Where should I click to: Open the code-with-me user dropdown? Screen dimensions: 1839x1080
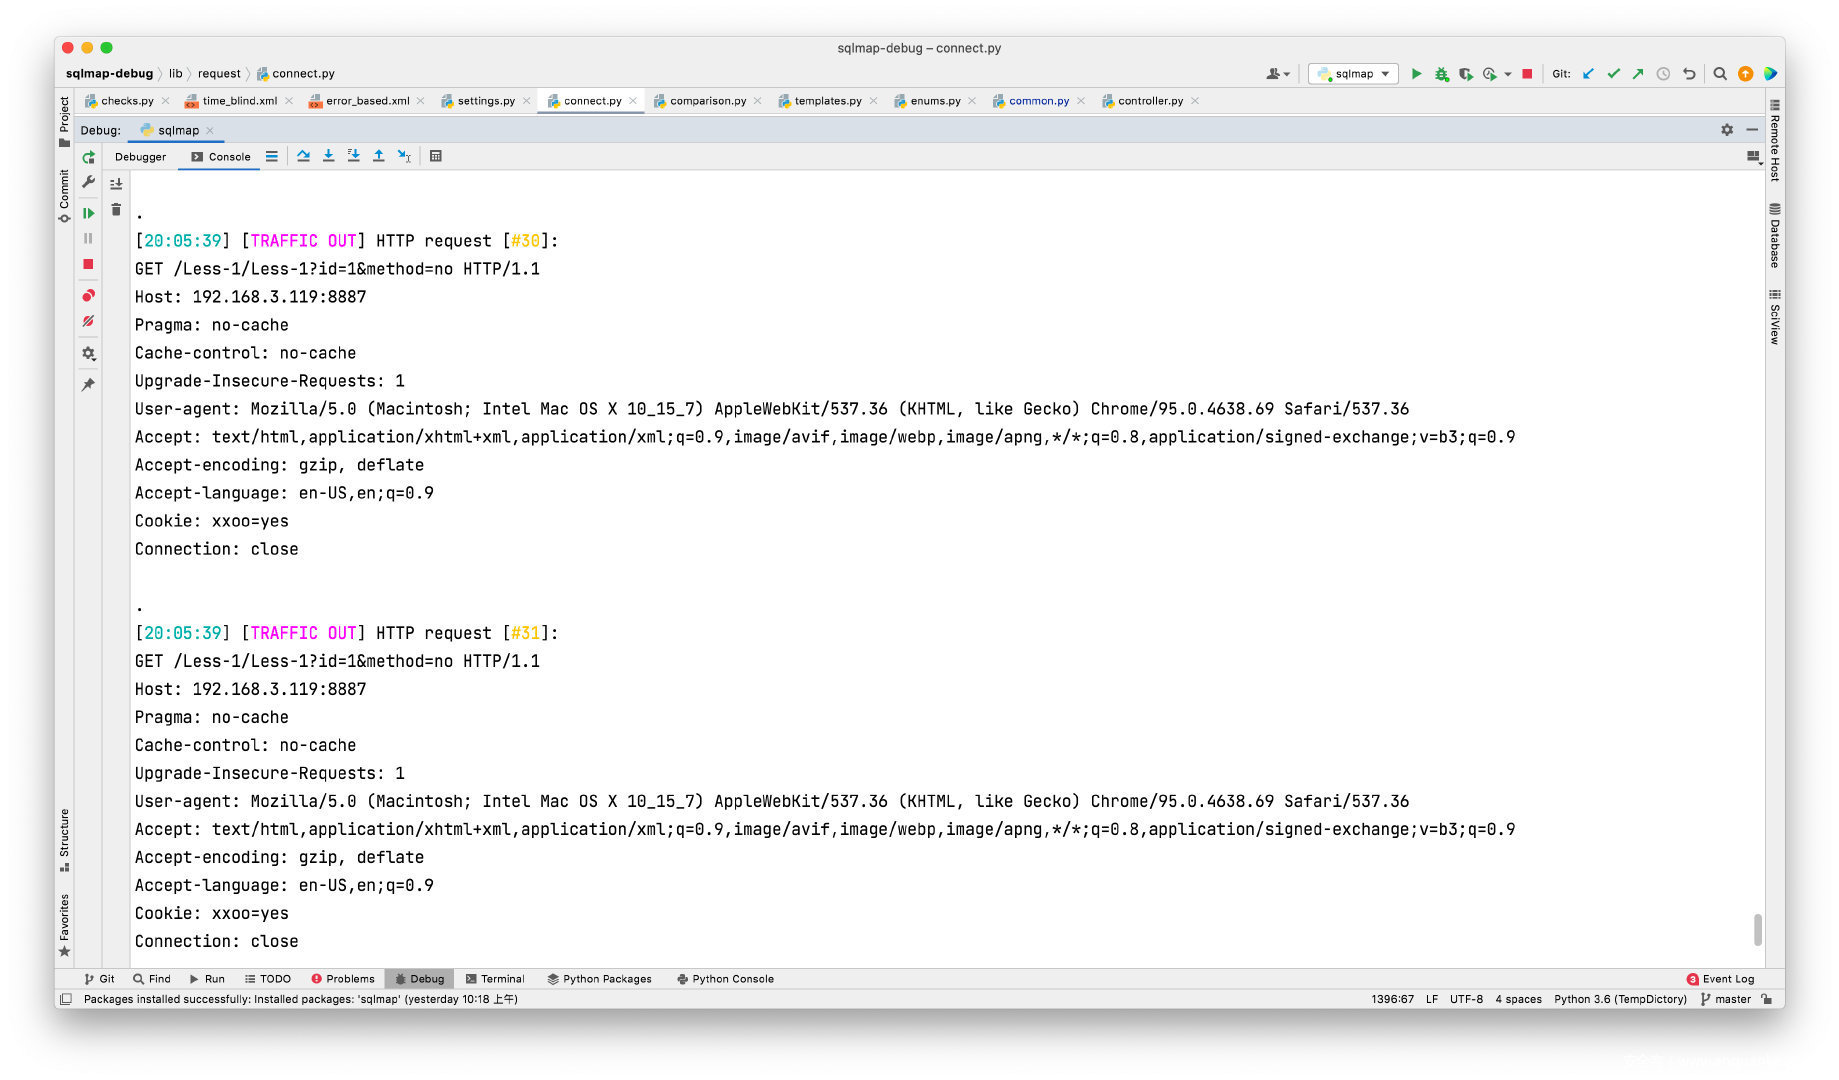[1278, 74]
